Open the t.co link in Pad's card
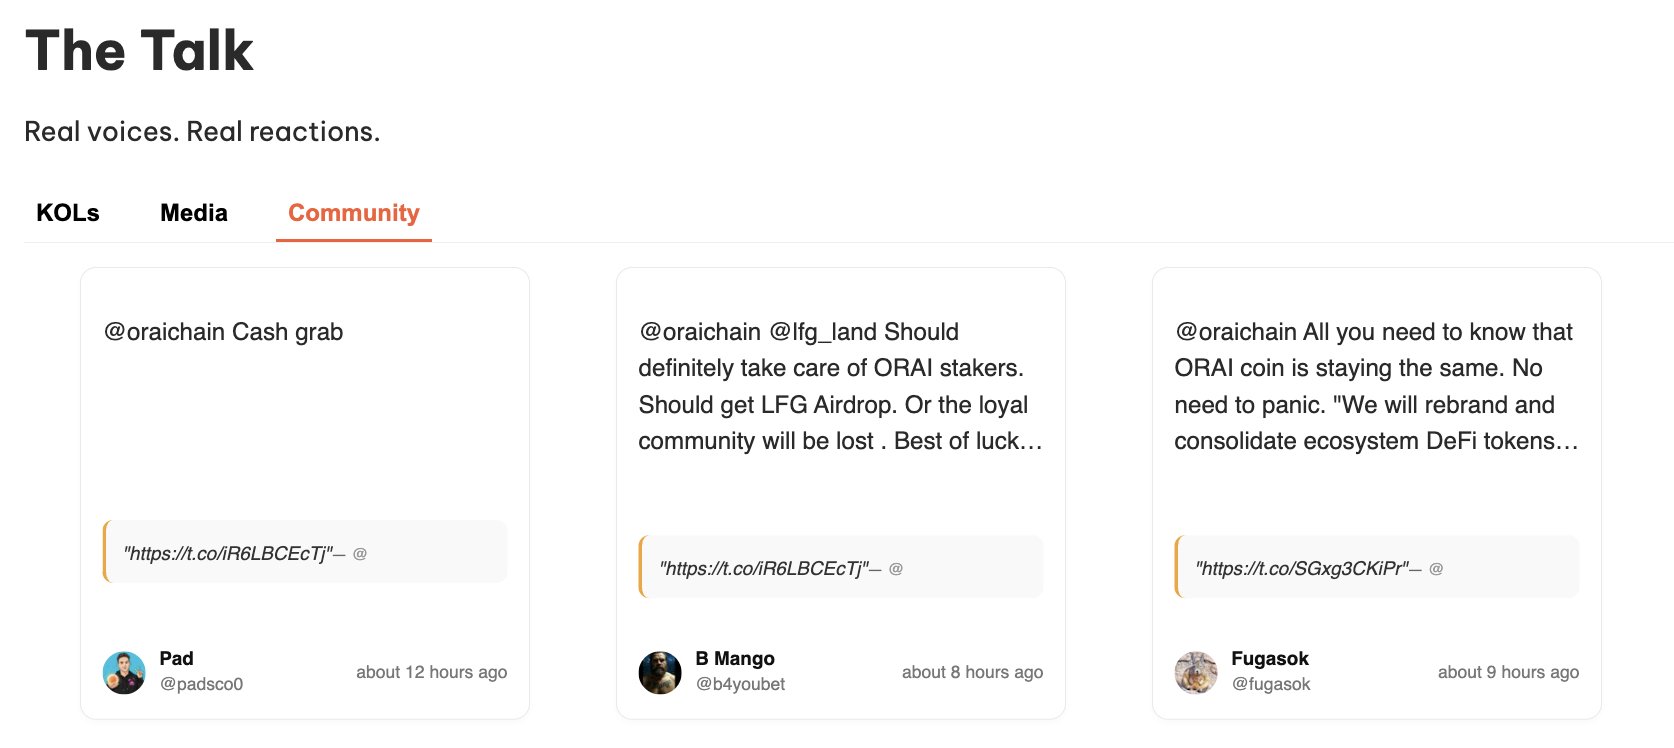The width and height of the screenshot is (1674, 748). [x=228, y=554]
